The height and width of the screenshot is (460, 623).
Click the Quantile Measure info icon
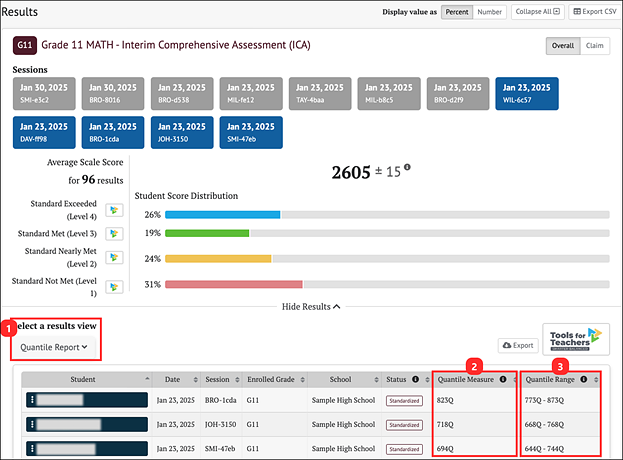click(503, 380)
